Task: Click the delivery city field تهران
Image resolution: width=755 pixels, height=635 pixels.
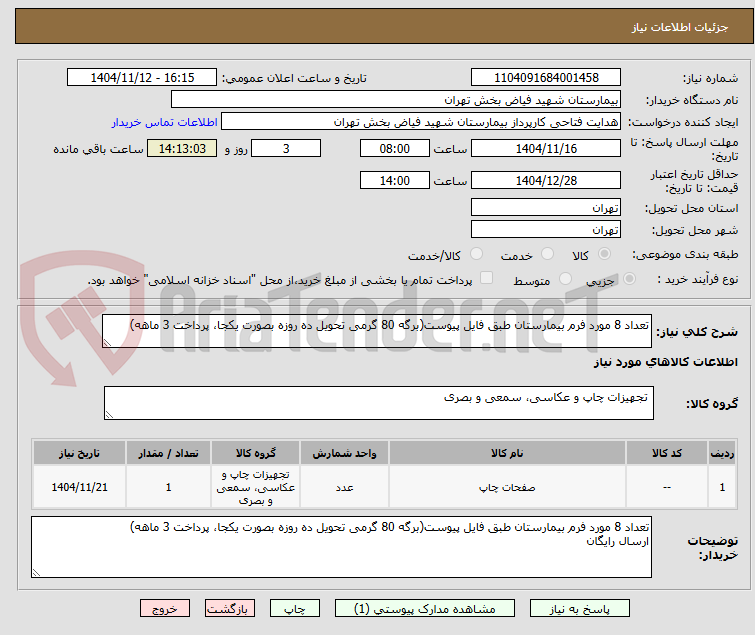Action: coord(546,230)
